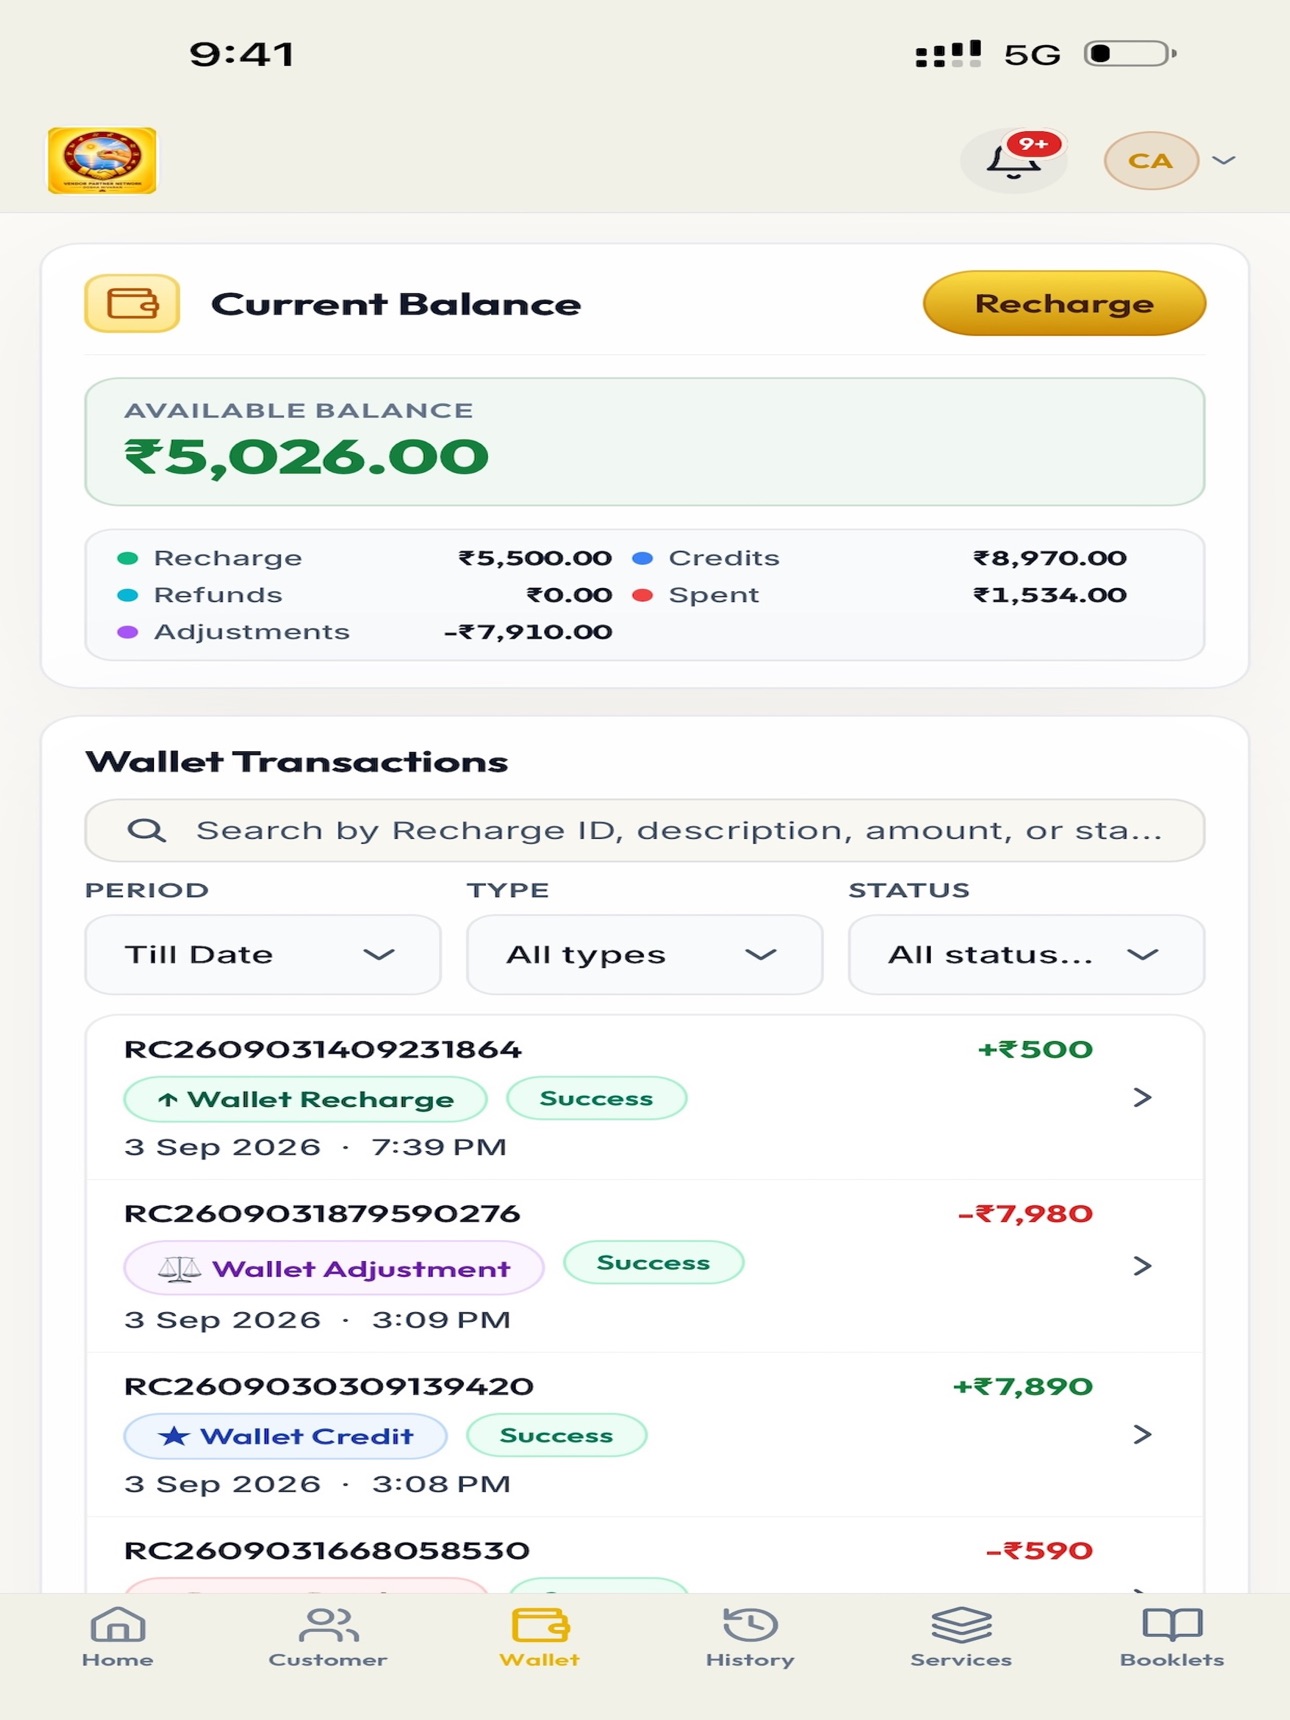Viewport: 1290px width, 1720px height.
Task: Open the All types dropdown
Action: coord(645,954)
